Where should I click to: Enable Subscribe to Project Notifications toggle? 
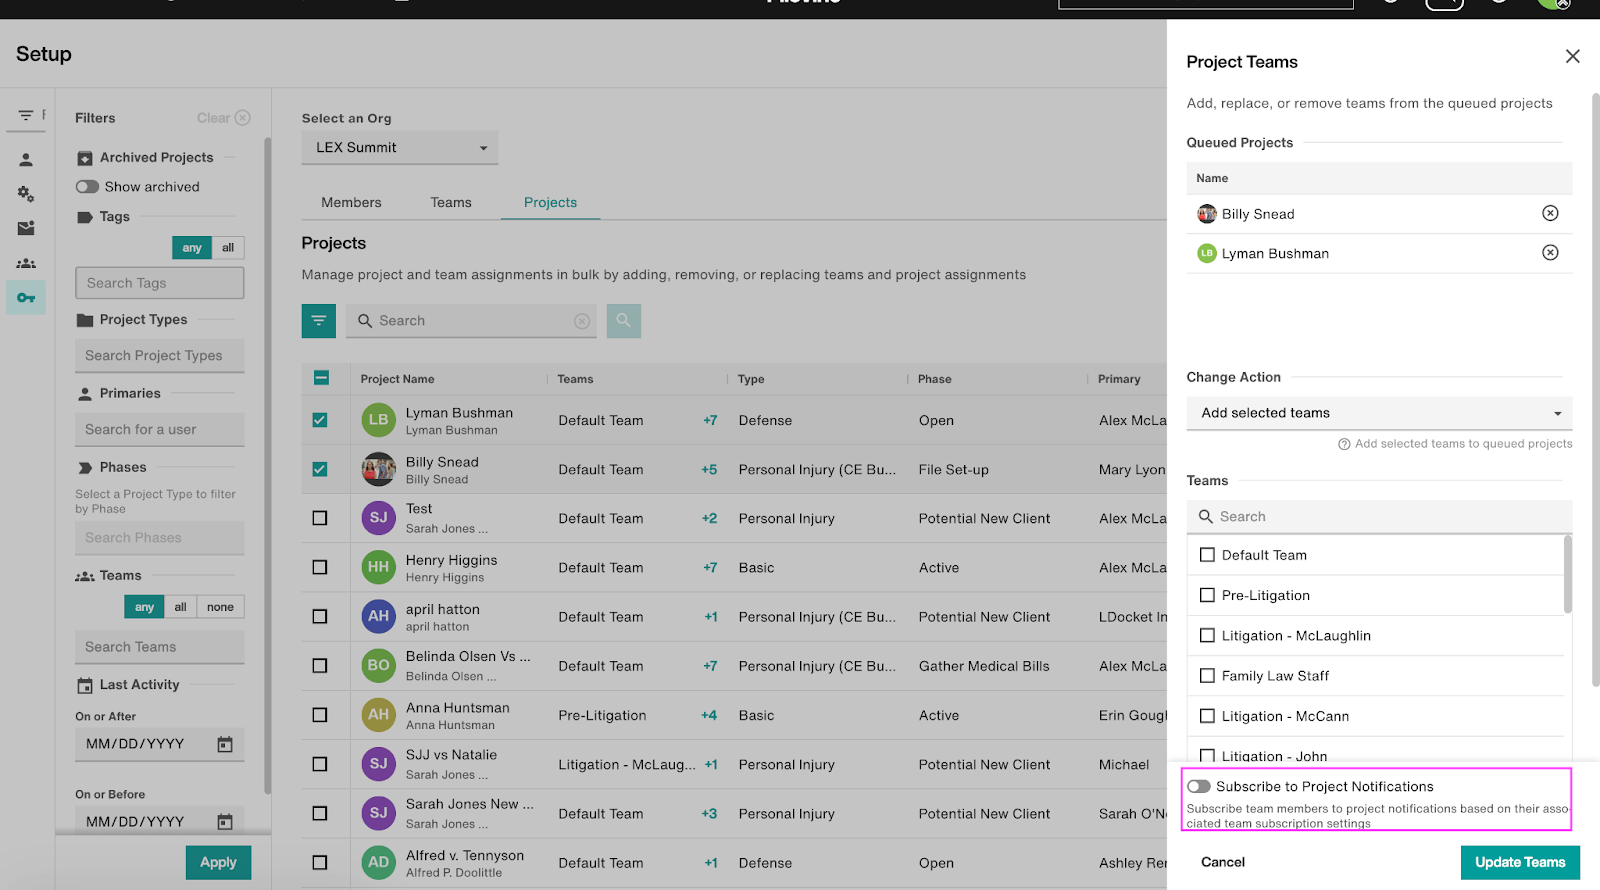1199,787
